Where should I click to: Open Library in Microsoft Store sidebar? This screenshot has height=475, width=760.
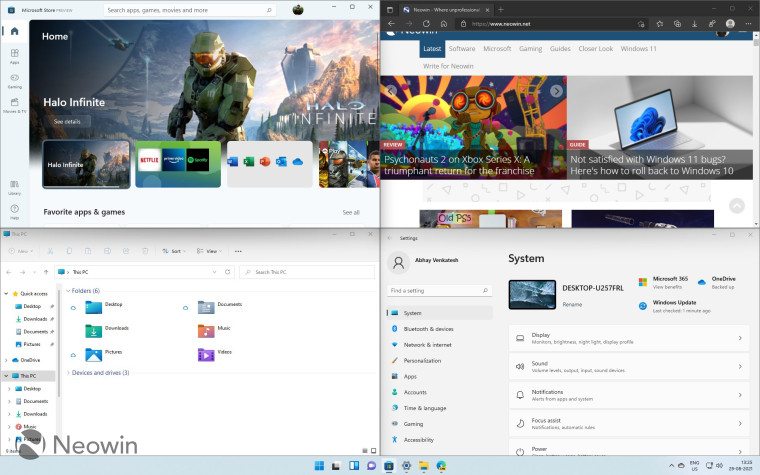(x=15, y=187)
